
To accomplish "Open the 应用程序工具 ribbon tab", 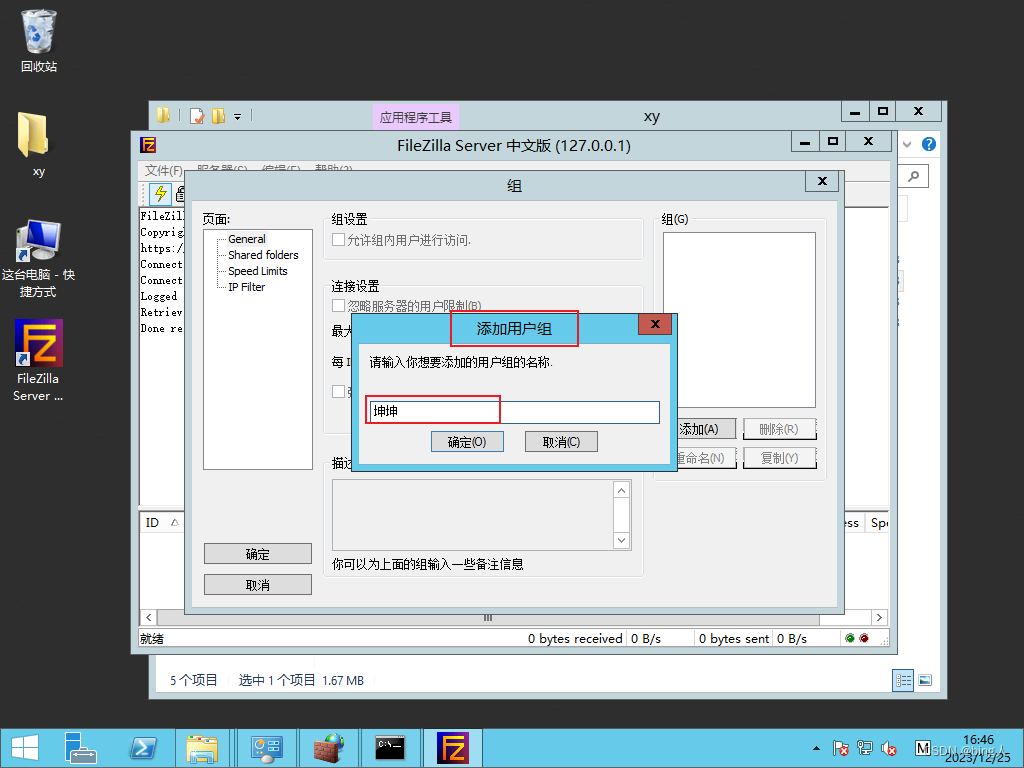I will 416,117.
